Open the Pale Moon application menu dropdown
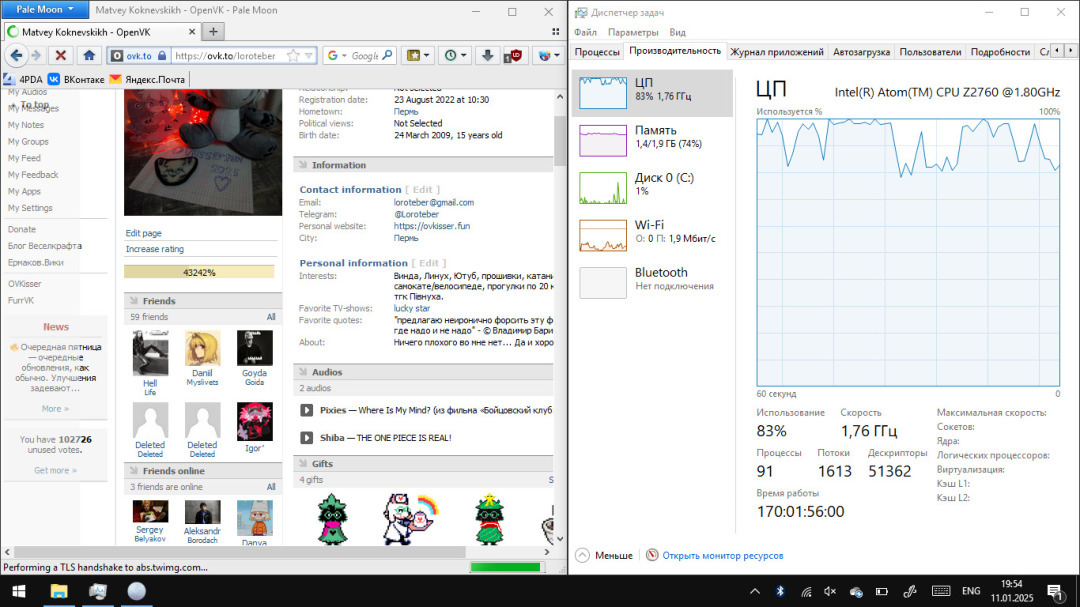1080x607 pixels. click(46, 10)
